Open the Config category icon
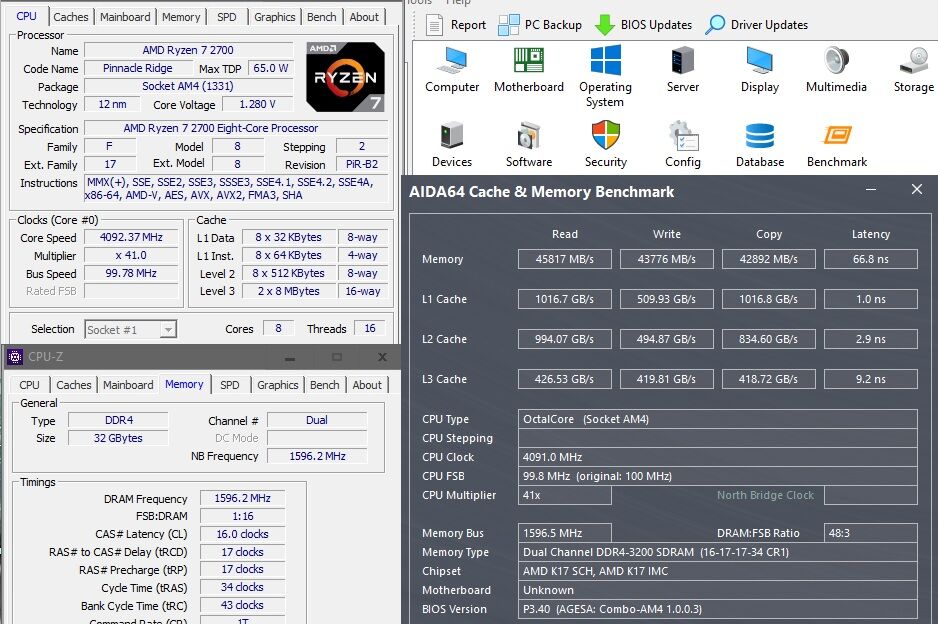 tap(683, 144)
